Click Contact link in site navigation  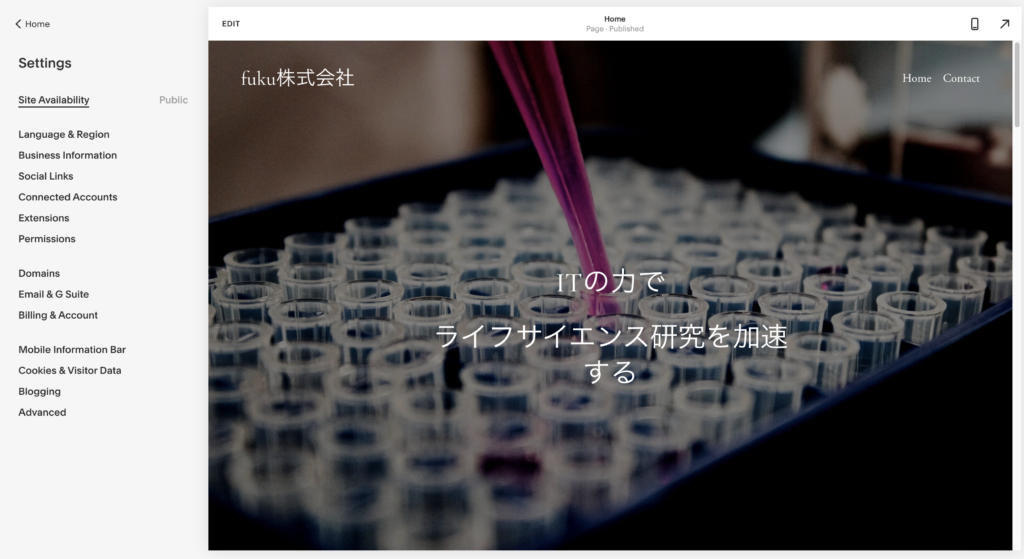(x=961, y=78)
